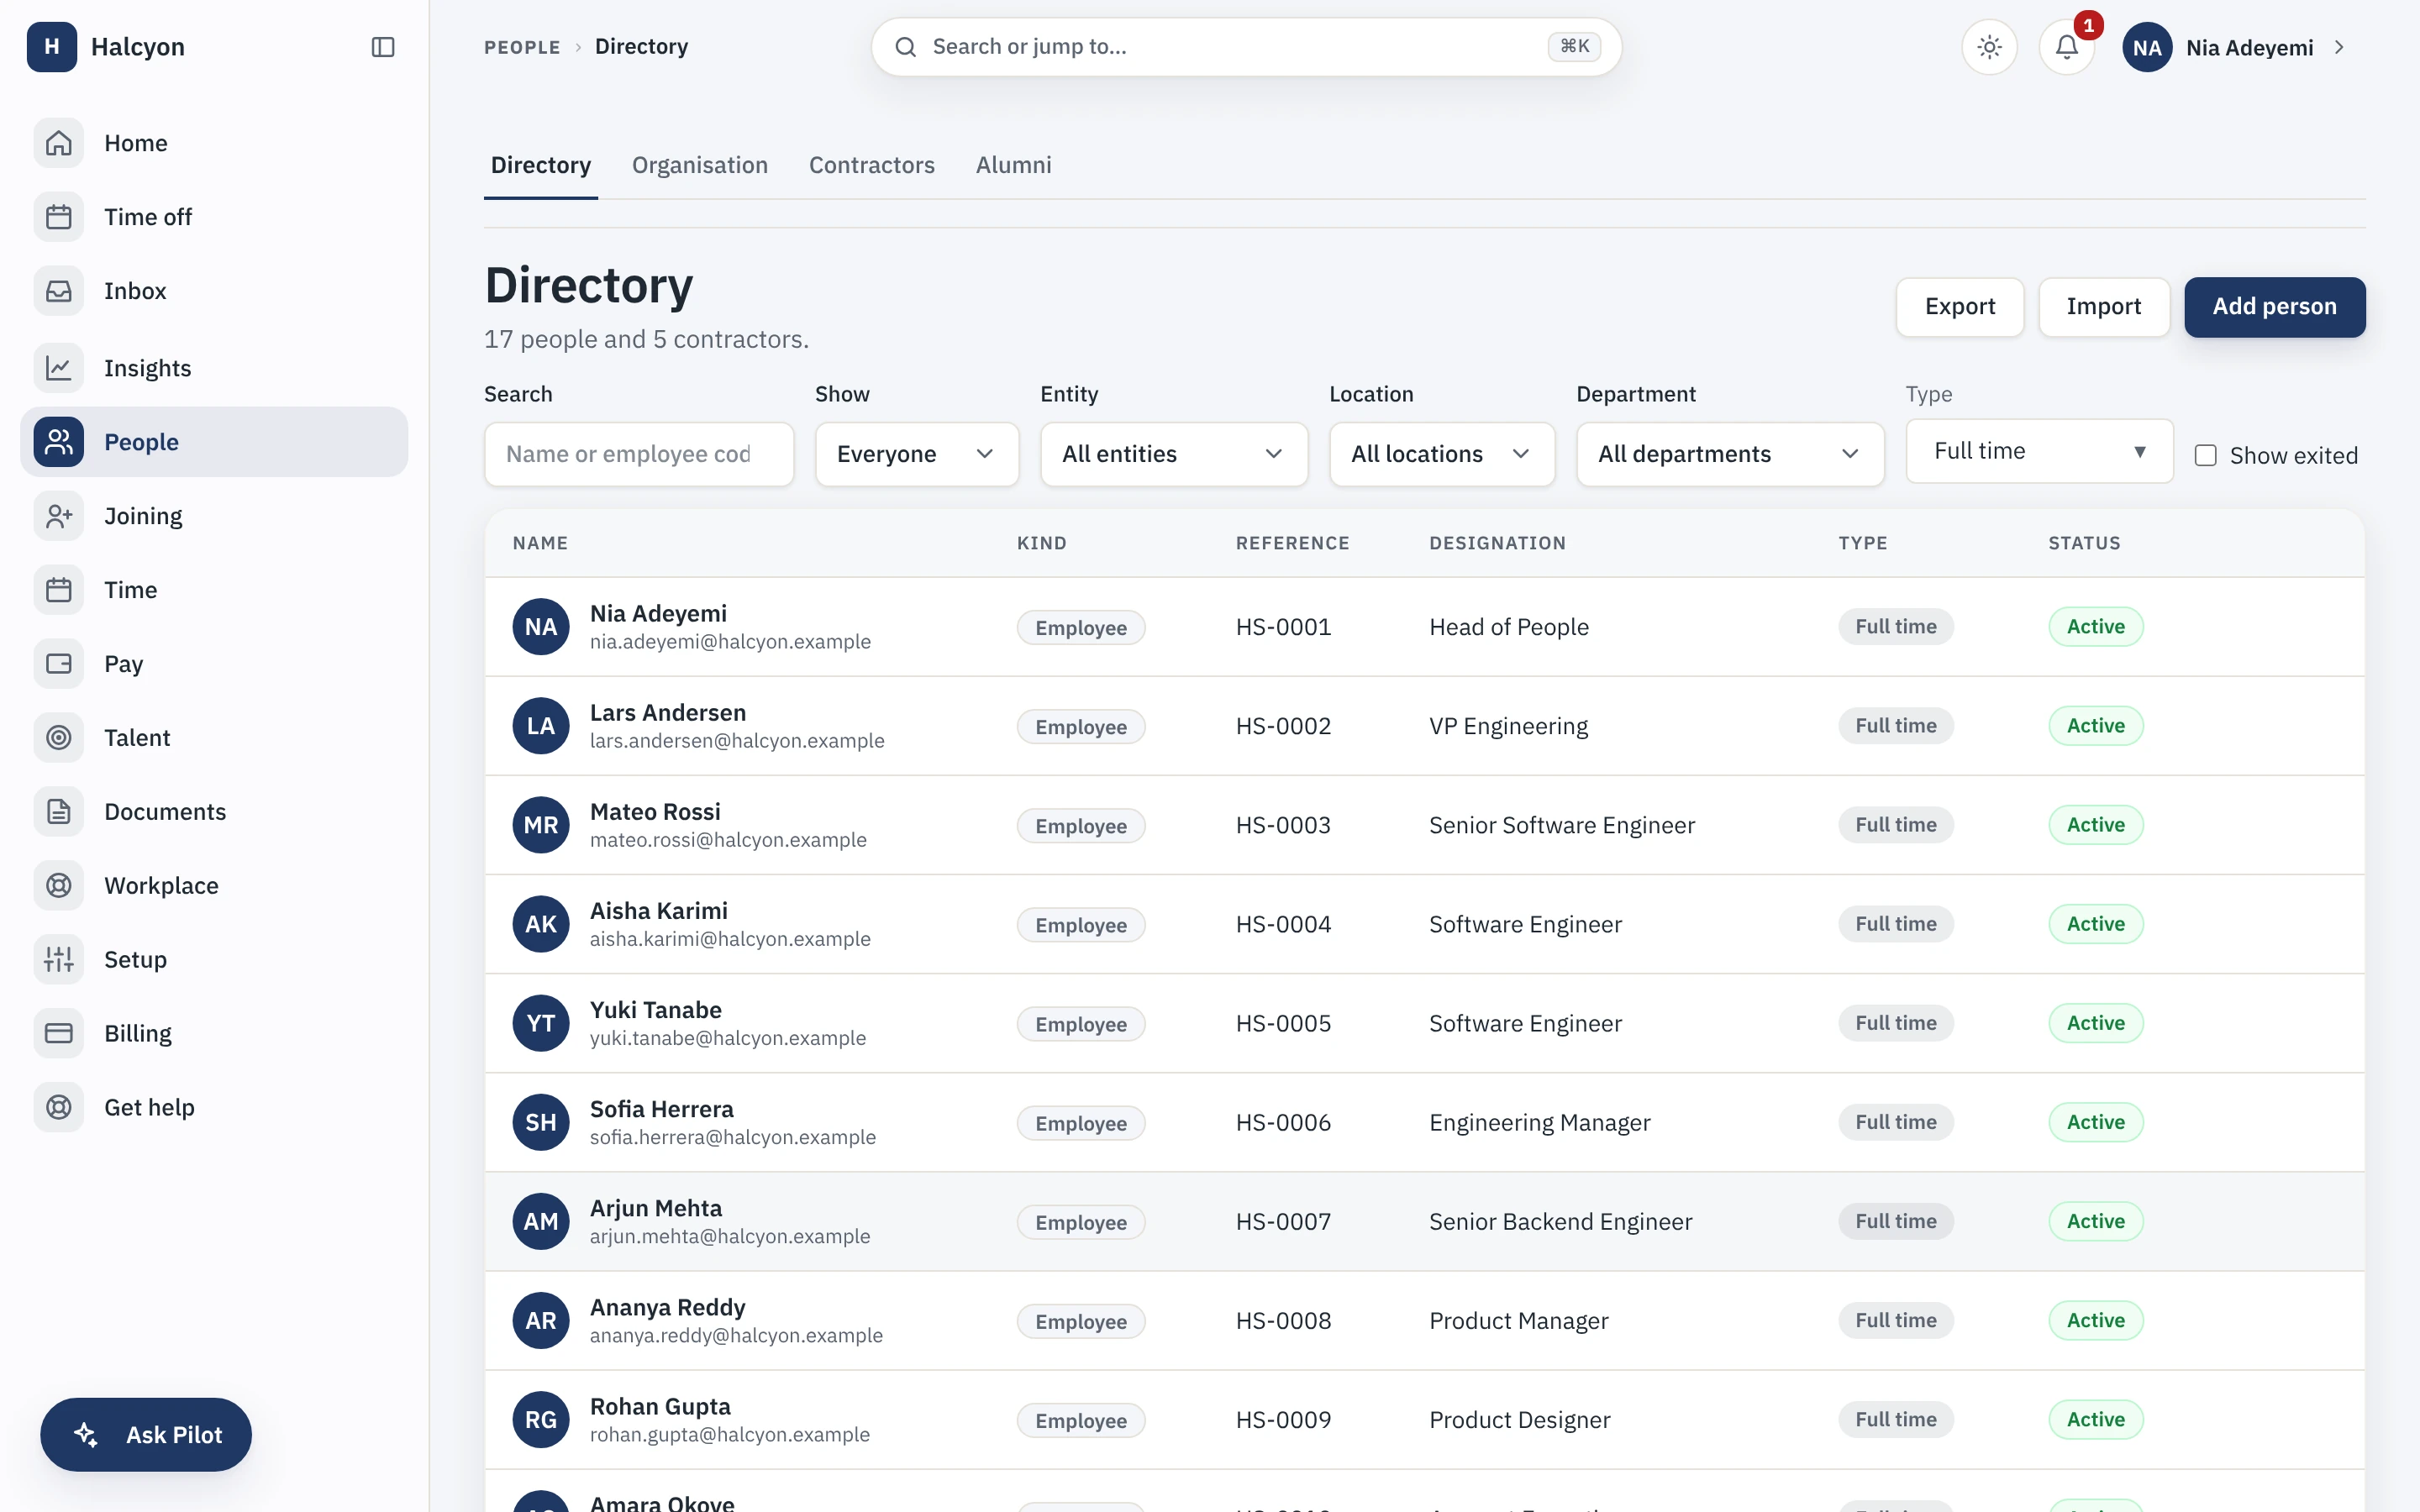Switch to the Organisation tab
The width and height of the screenshot is (2420, 1512).
[x=700, y=165]
